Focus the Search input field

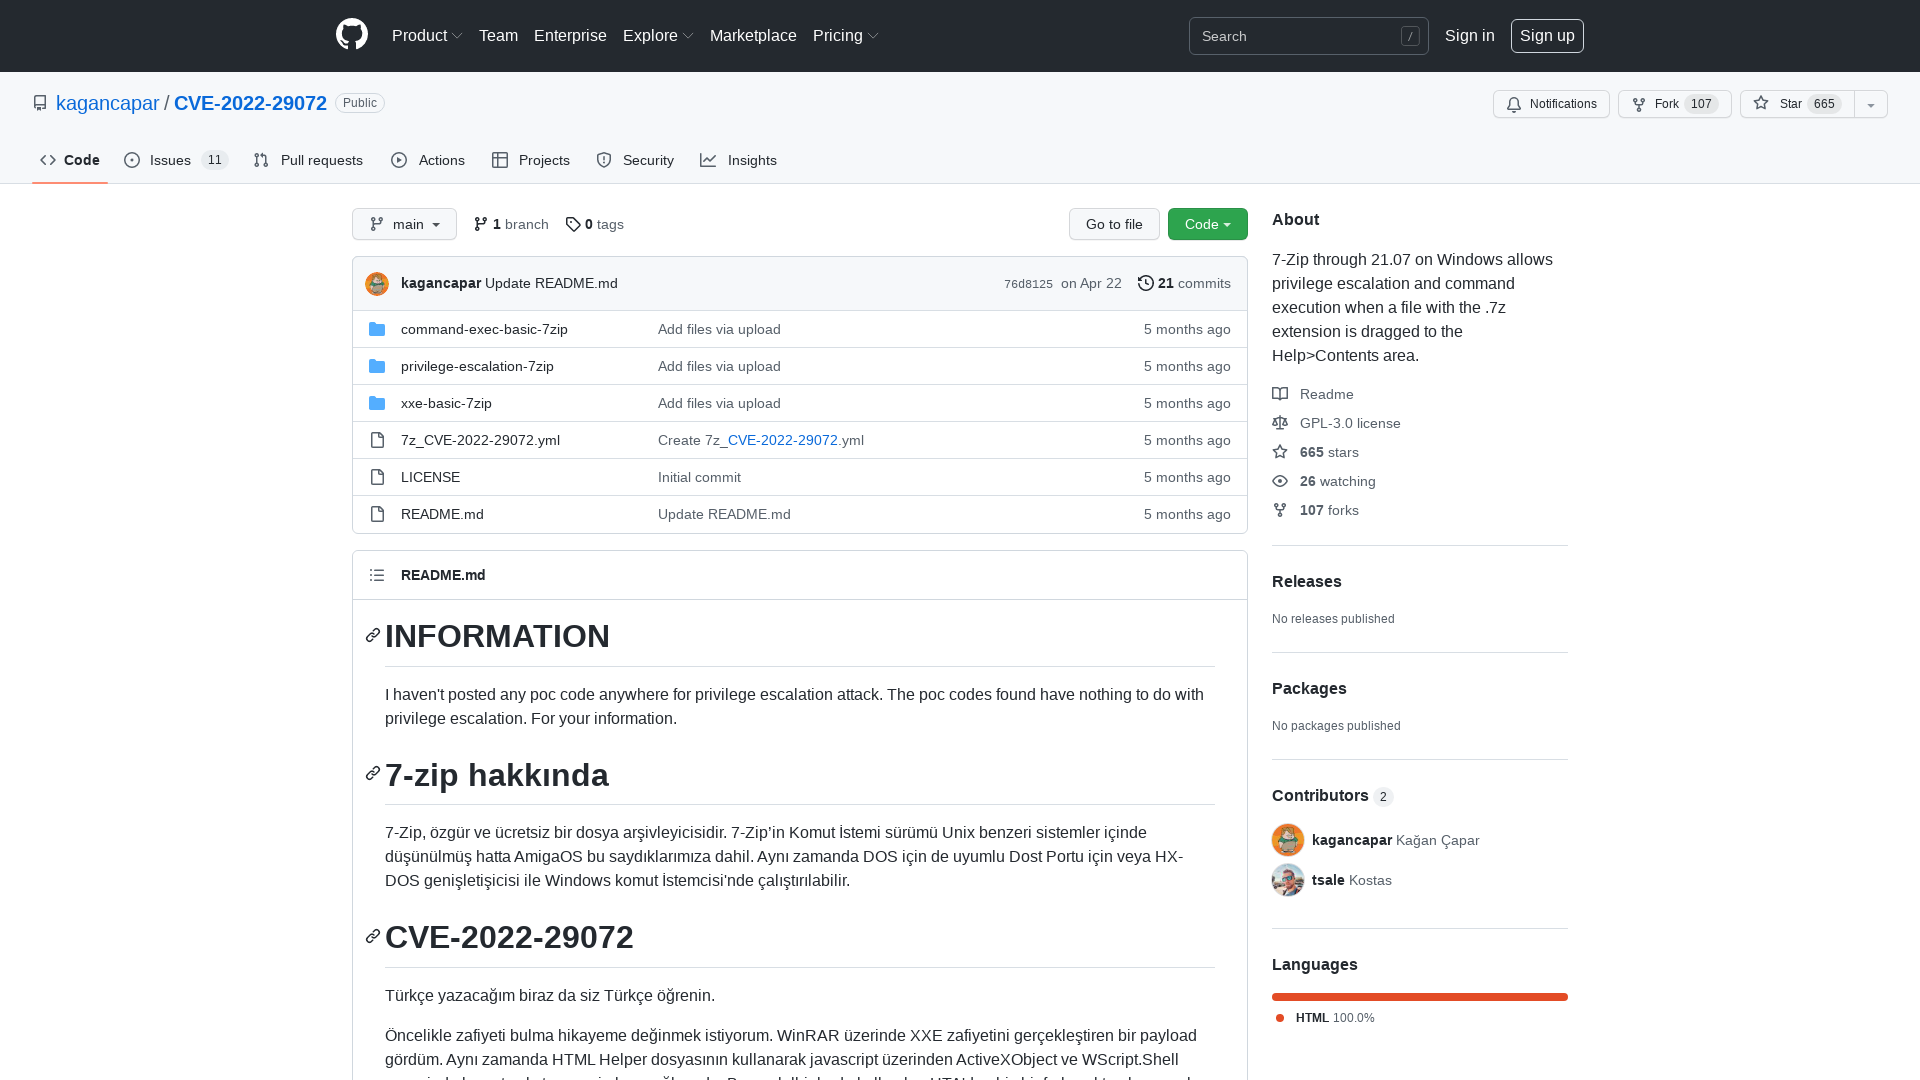(x=1308, y=36)
